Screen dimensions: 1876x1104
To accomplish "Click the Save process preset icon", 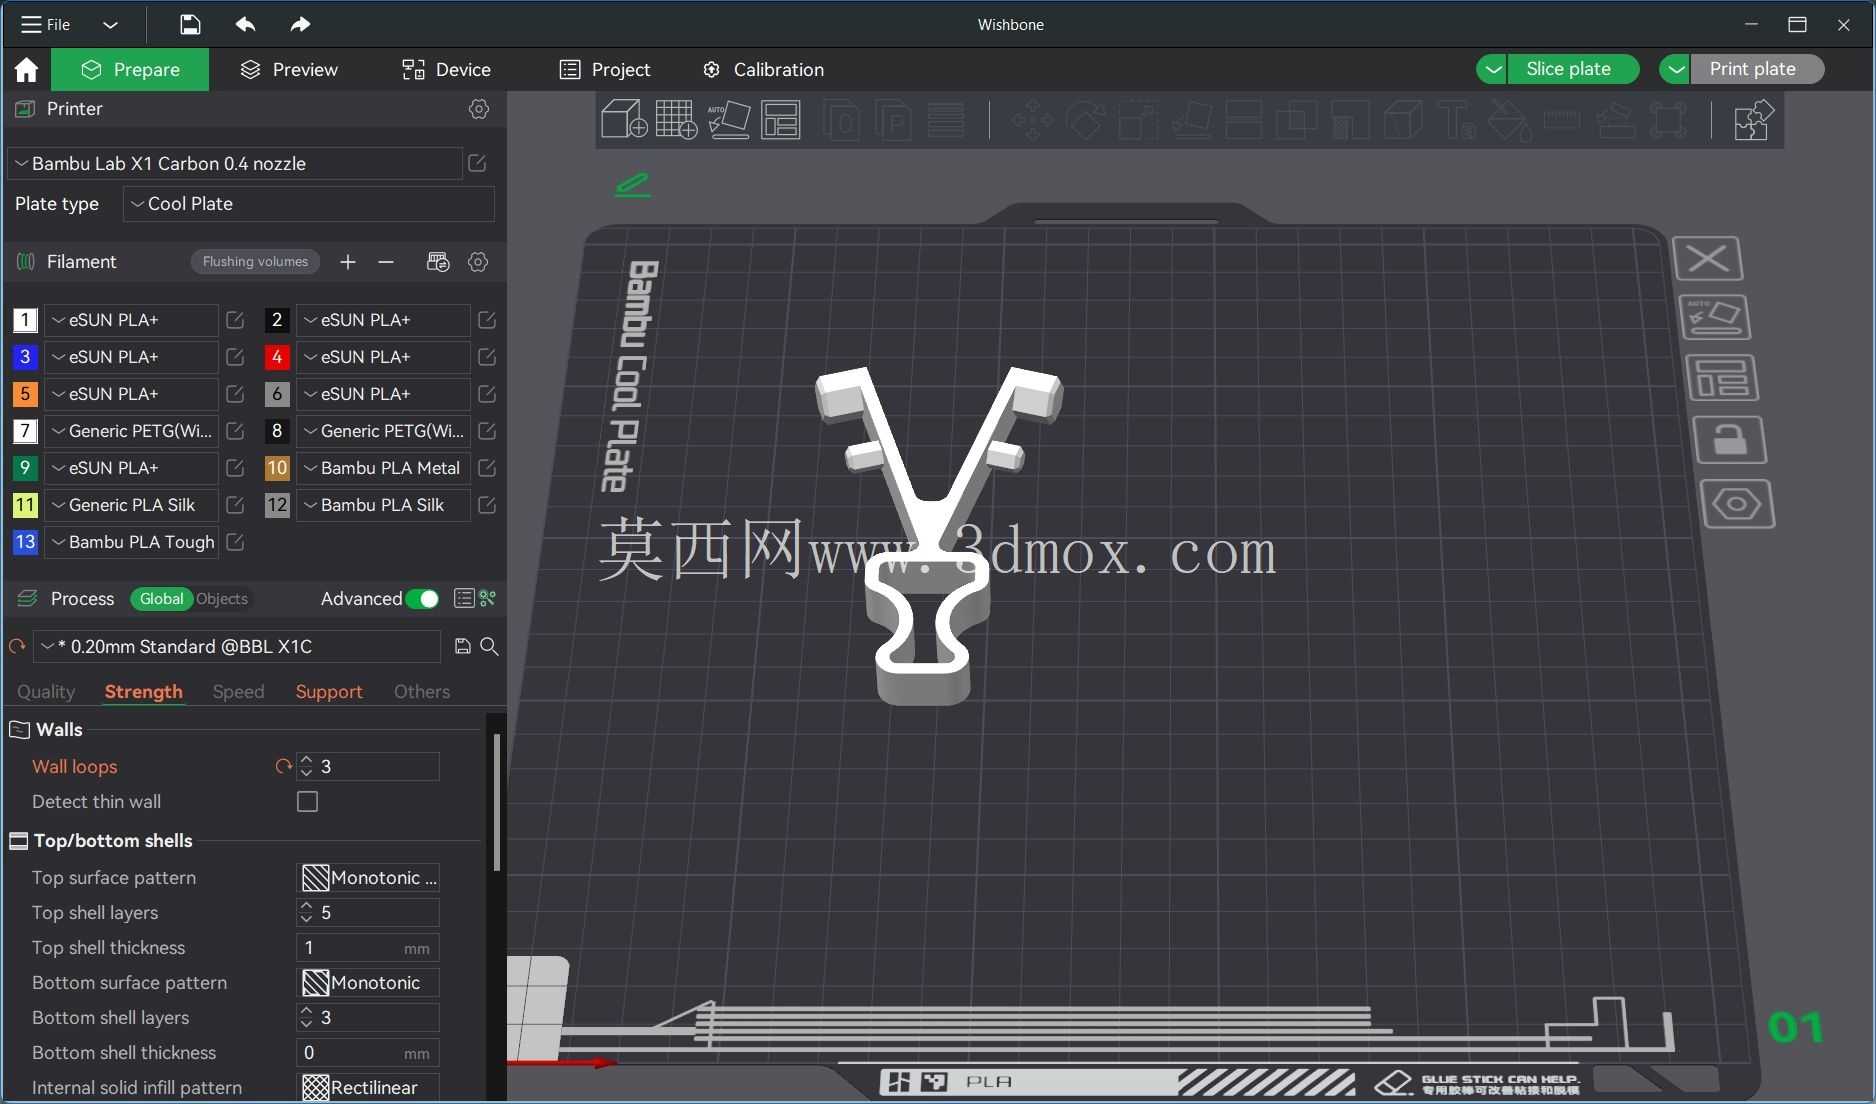I will (x=462, y=647).
